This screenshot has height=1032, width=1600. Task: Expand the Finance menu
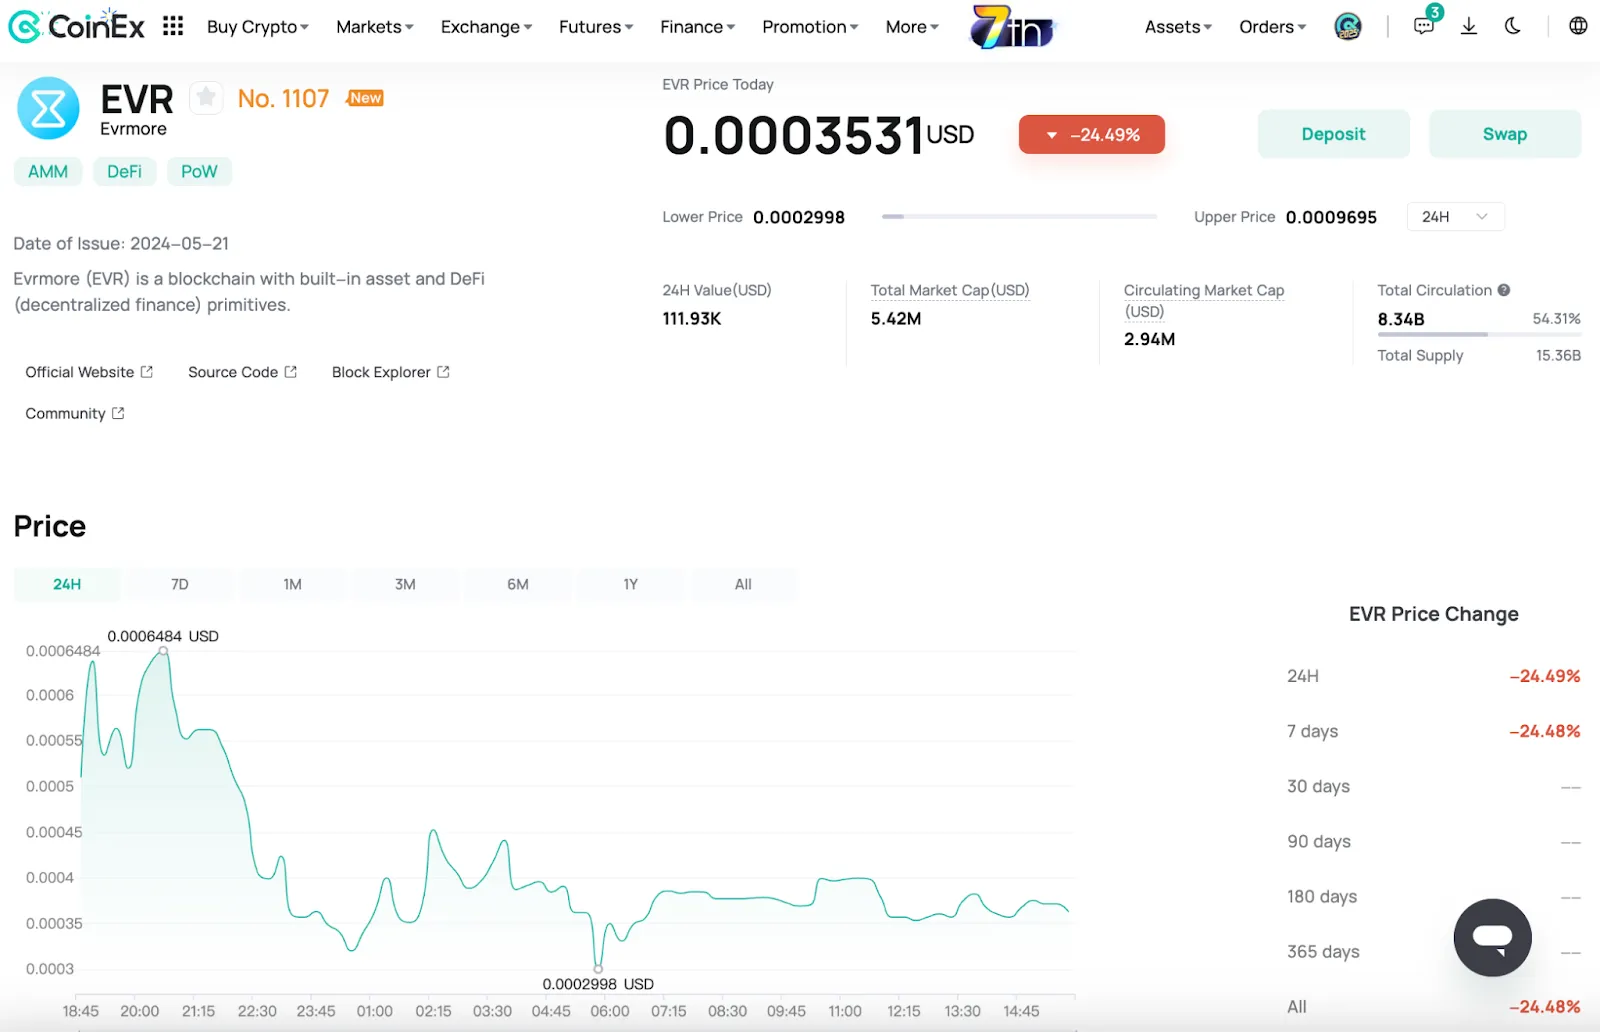697,27
